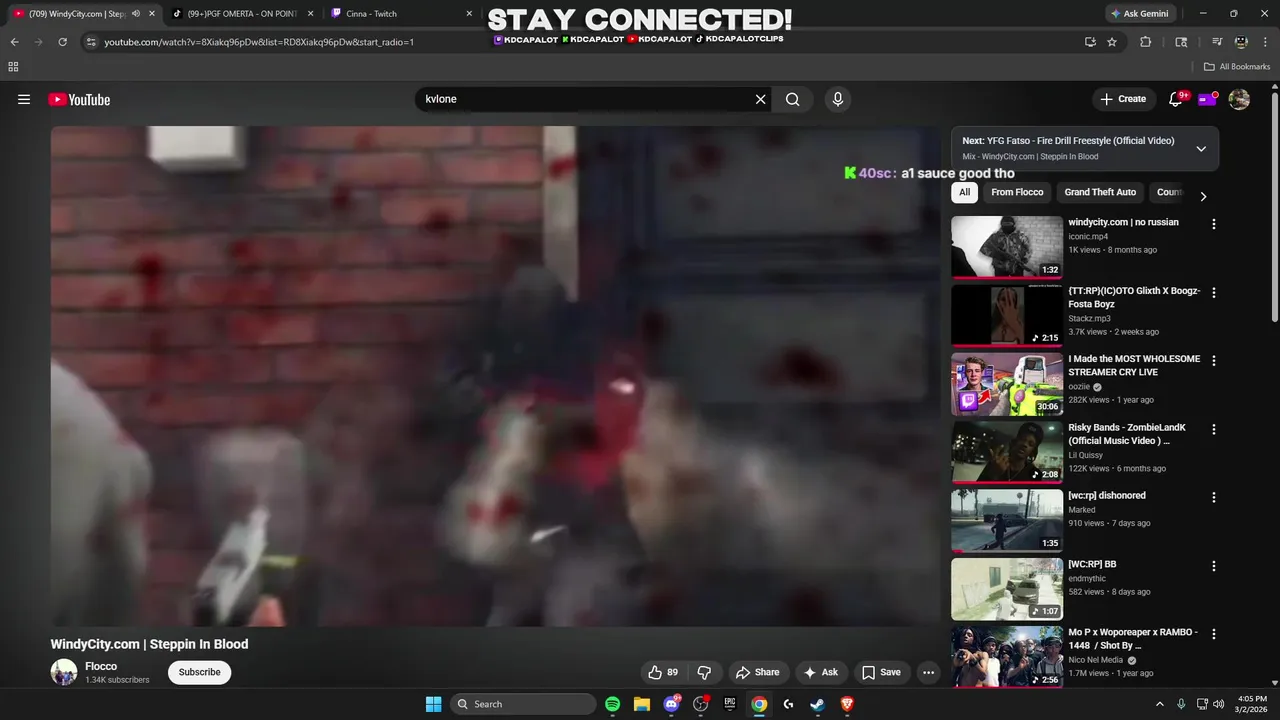Viewport: 1280px width, 720px height.
Task: Show more filter chips with right arrow
Action: pyautogui.click(x=1203, y=196)
